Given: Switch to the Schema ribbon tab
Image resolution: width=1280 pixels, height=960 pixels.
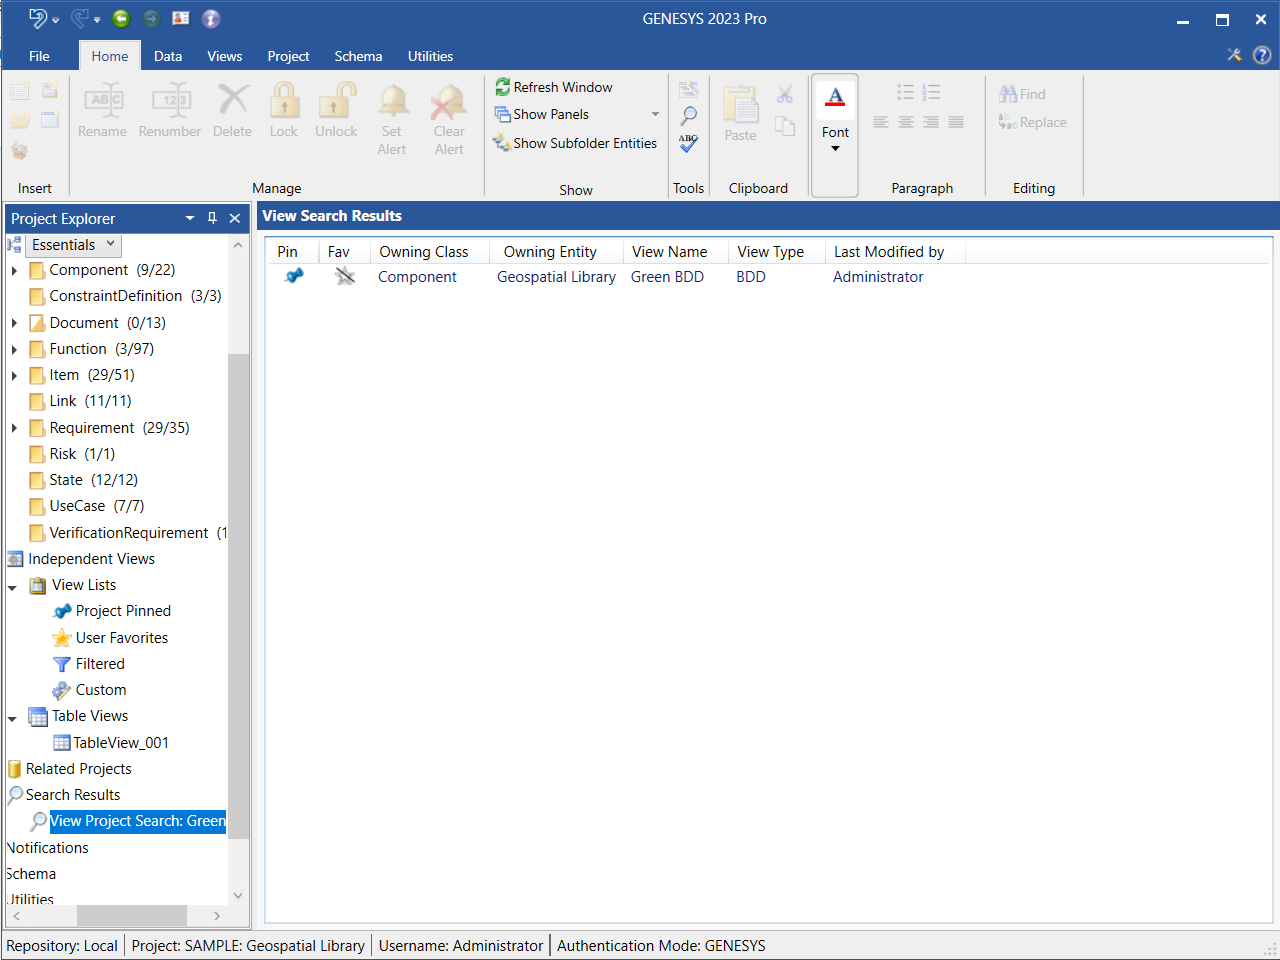Looking at the screenshot, I should tap(358, 56).
